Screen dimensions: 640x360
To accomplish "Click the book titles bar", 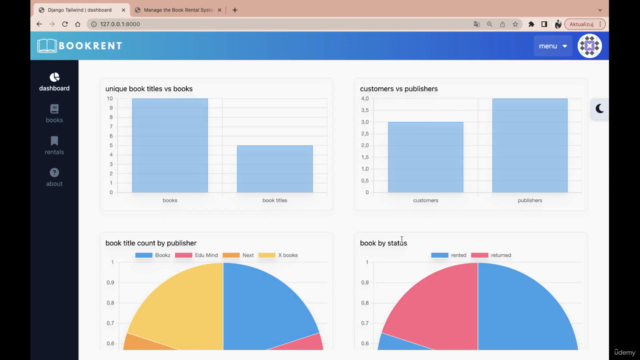I will point(275,169).
